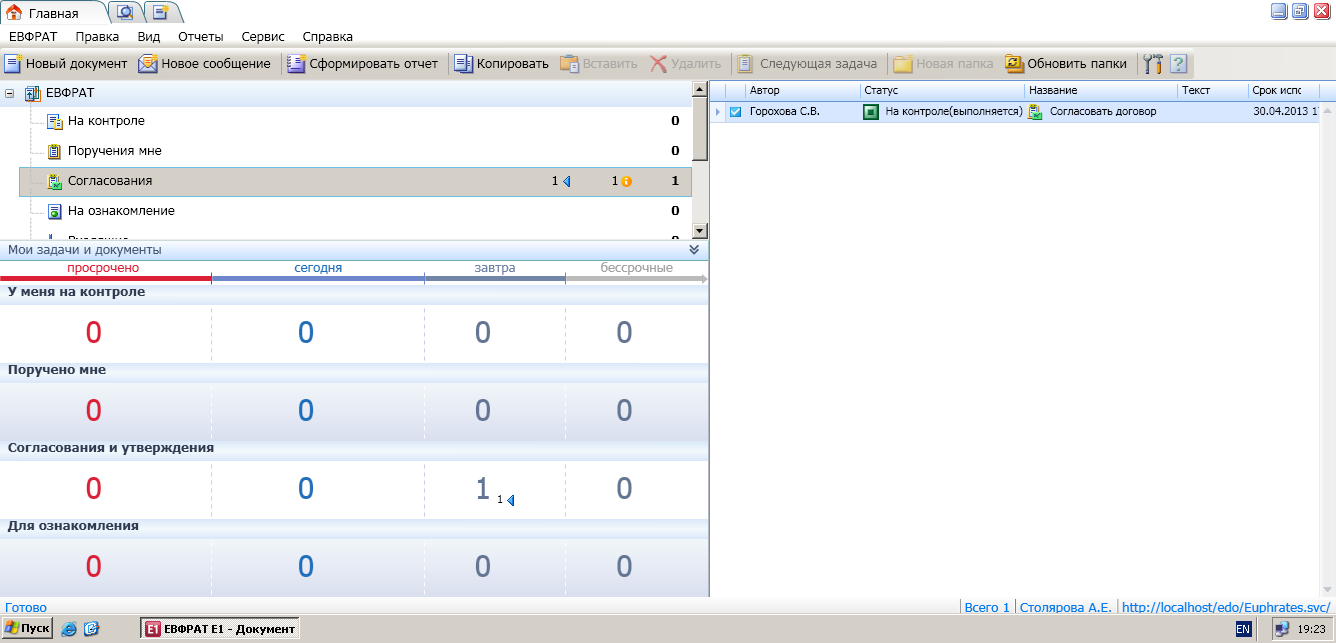Select the Согласовать договор task name

[x=1103, y=112]
